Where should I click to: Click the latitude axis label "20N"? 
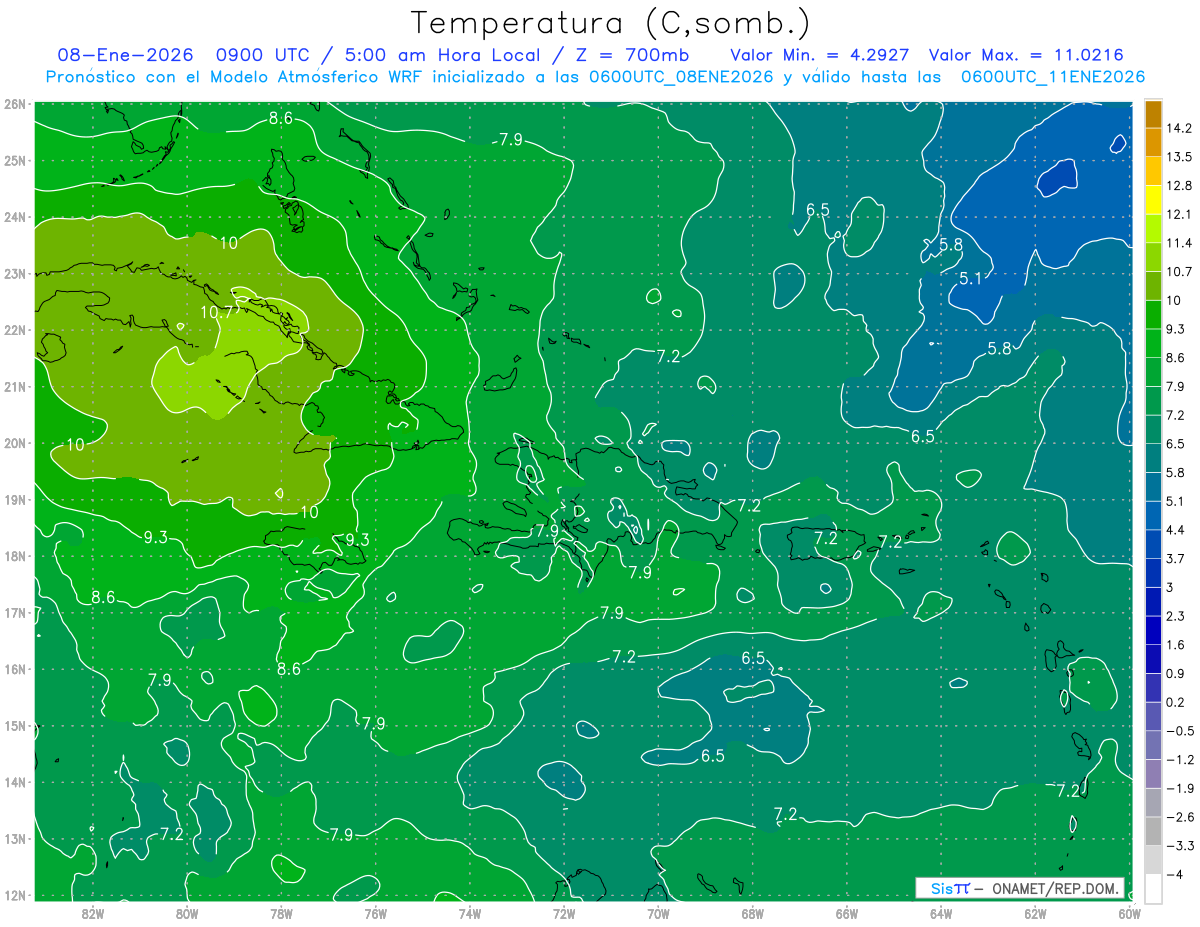(x=14, y=443)
